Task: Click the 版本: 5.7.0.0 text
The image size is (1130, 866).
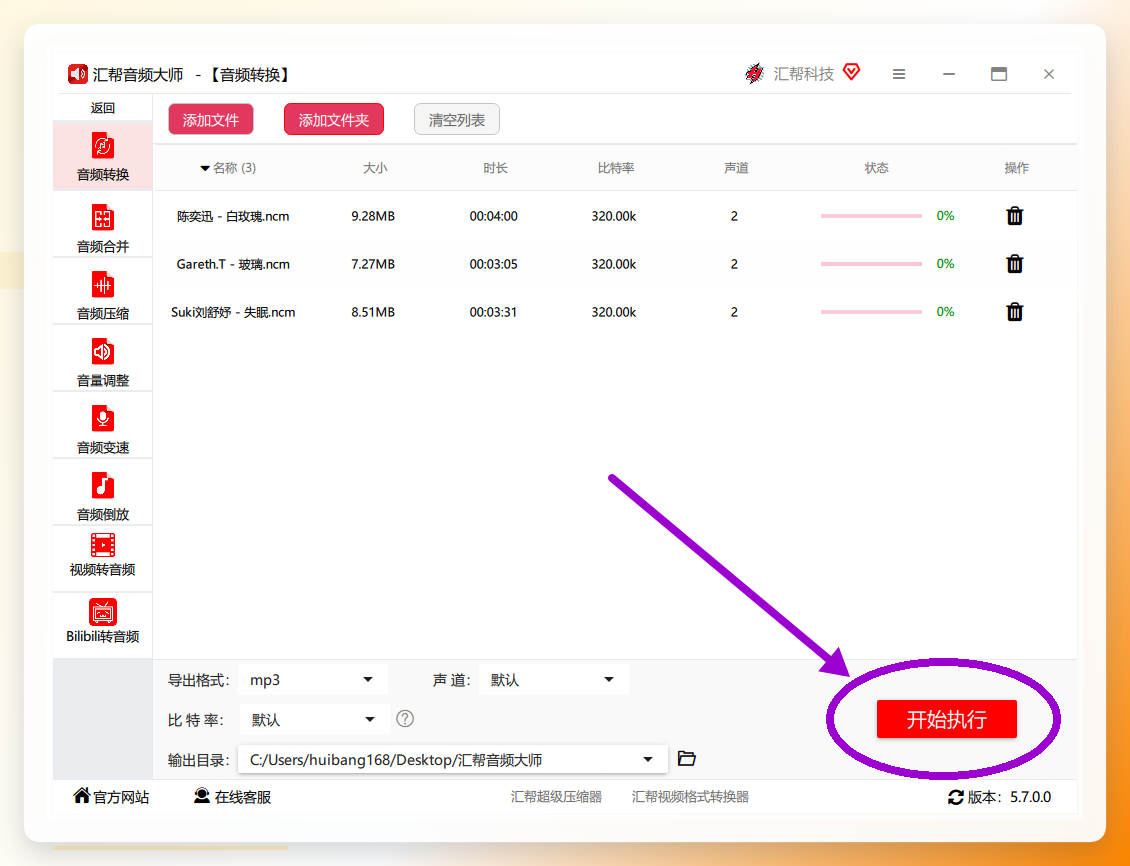Action: point(1009,797)
